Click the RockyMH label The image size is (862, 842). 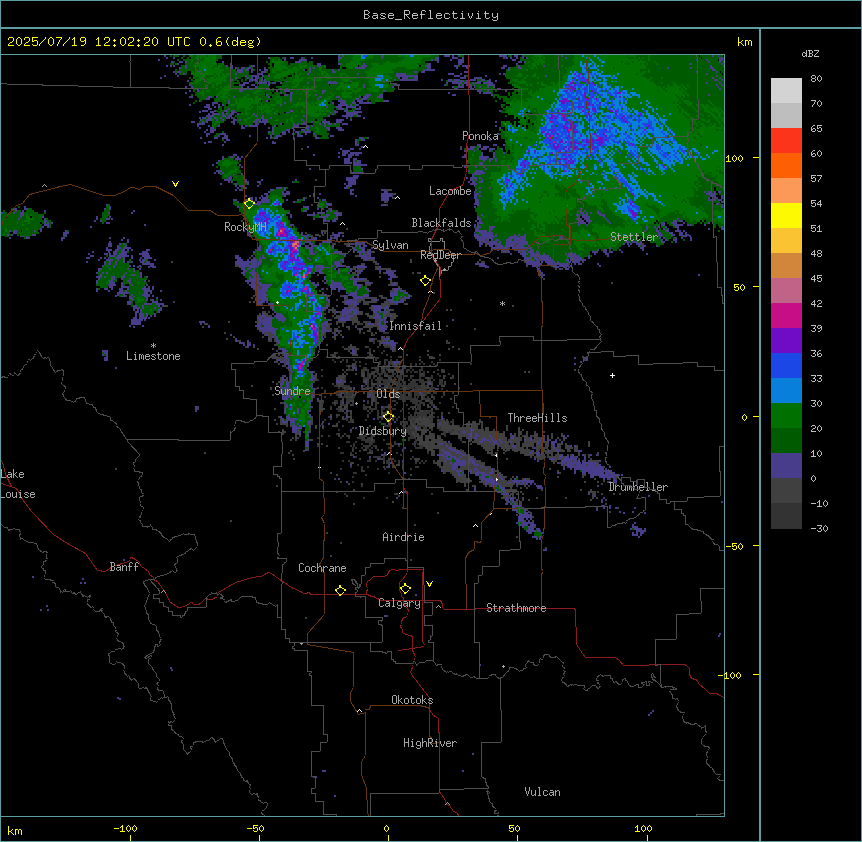(x=245, y=227)
